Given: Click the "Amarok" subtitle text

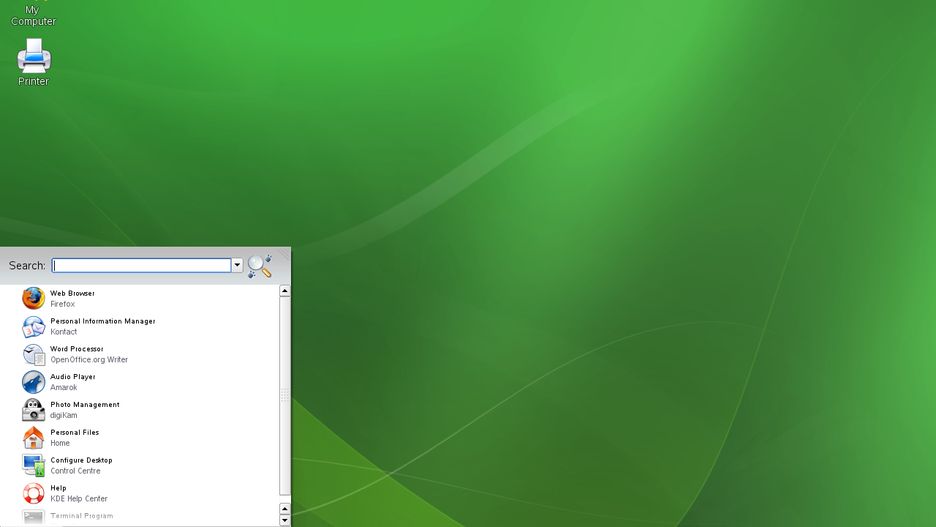Looking at the screenshot, I should 64,387.
